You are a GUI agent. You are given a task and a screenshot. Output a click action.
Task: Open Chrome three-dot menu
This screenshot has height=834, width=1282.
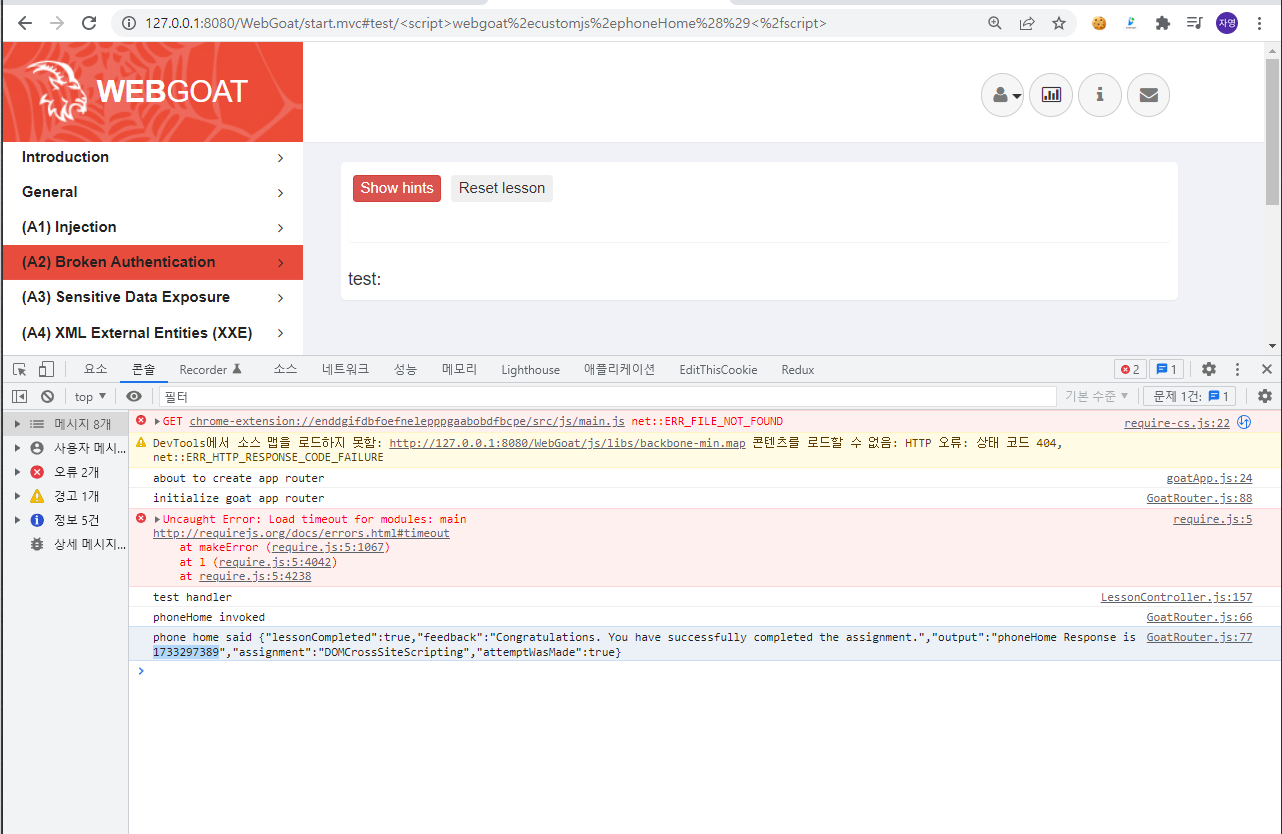(x=1259, y=23)
